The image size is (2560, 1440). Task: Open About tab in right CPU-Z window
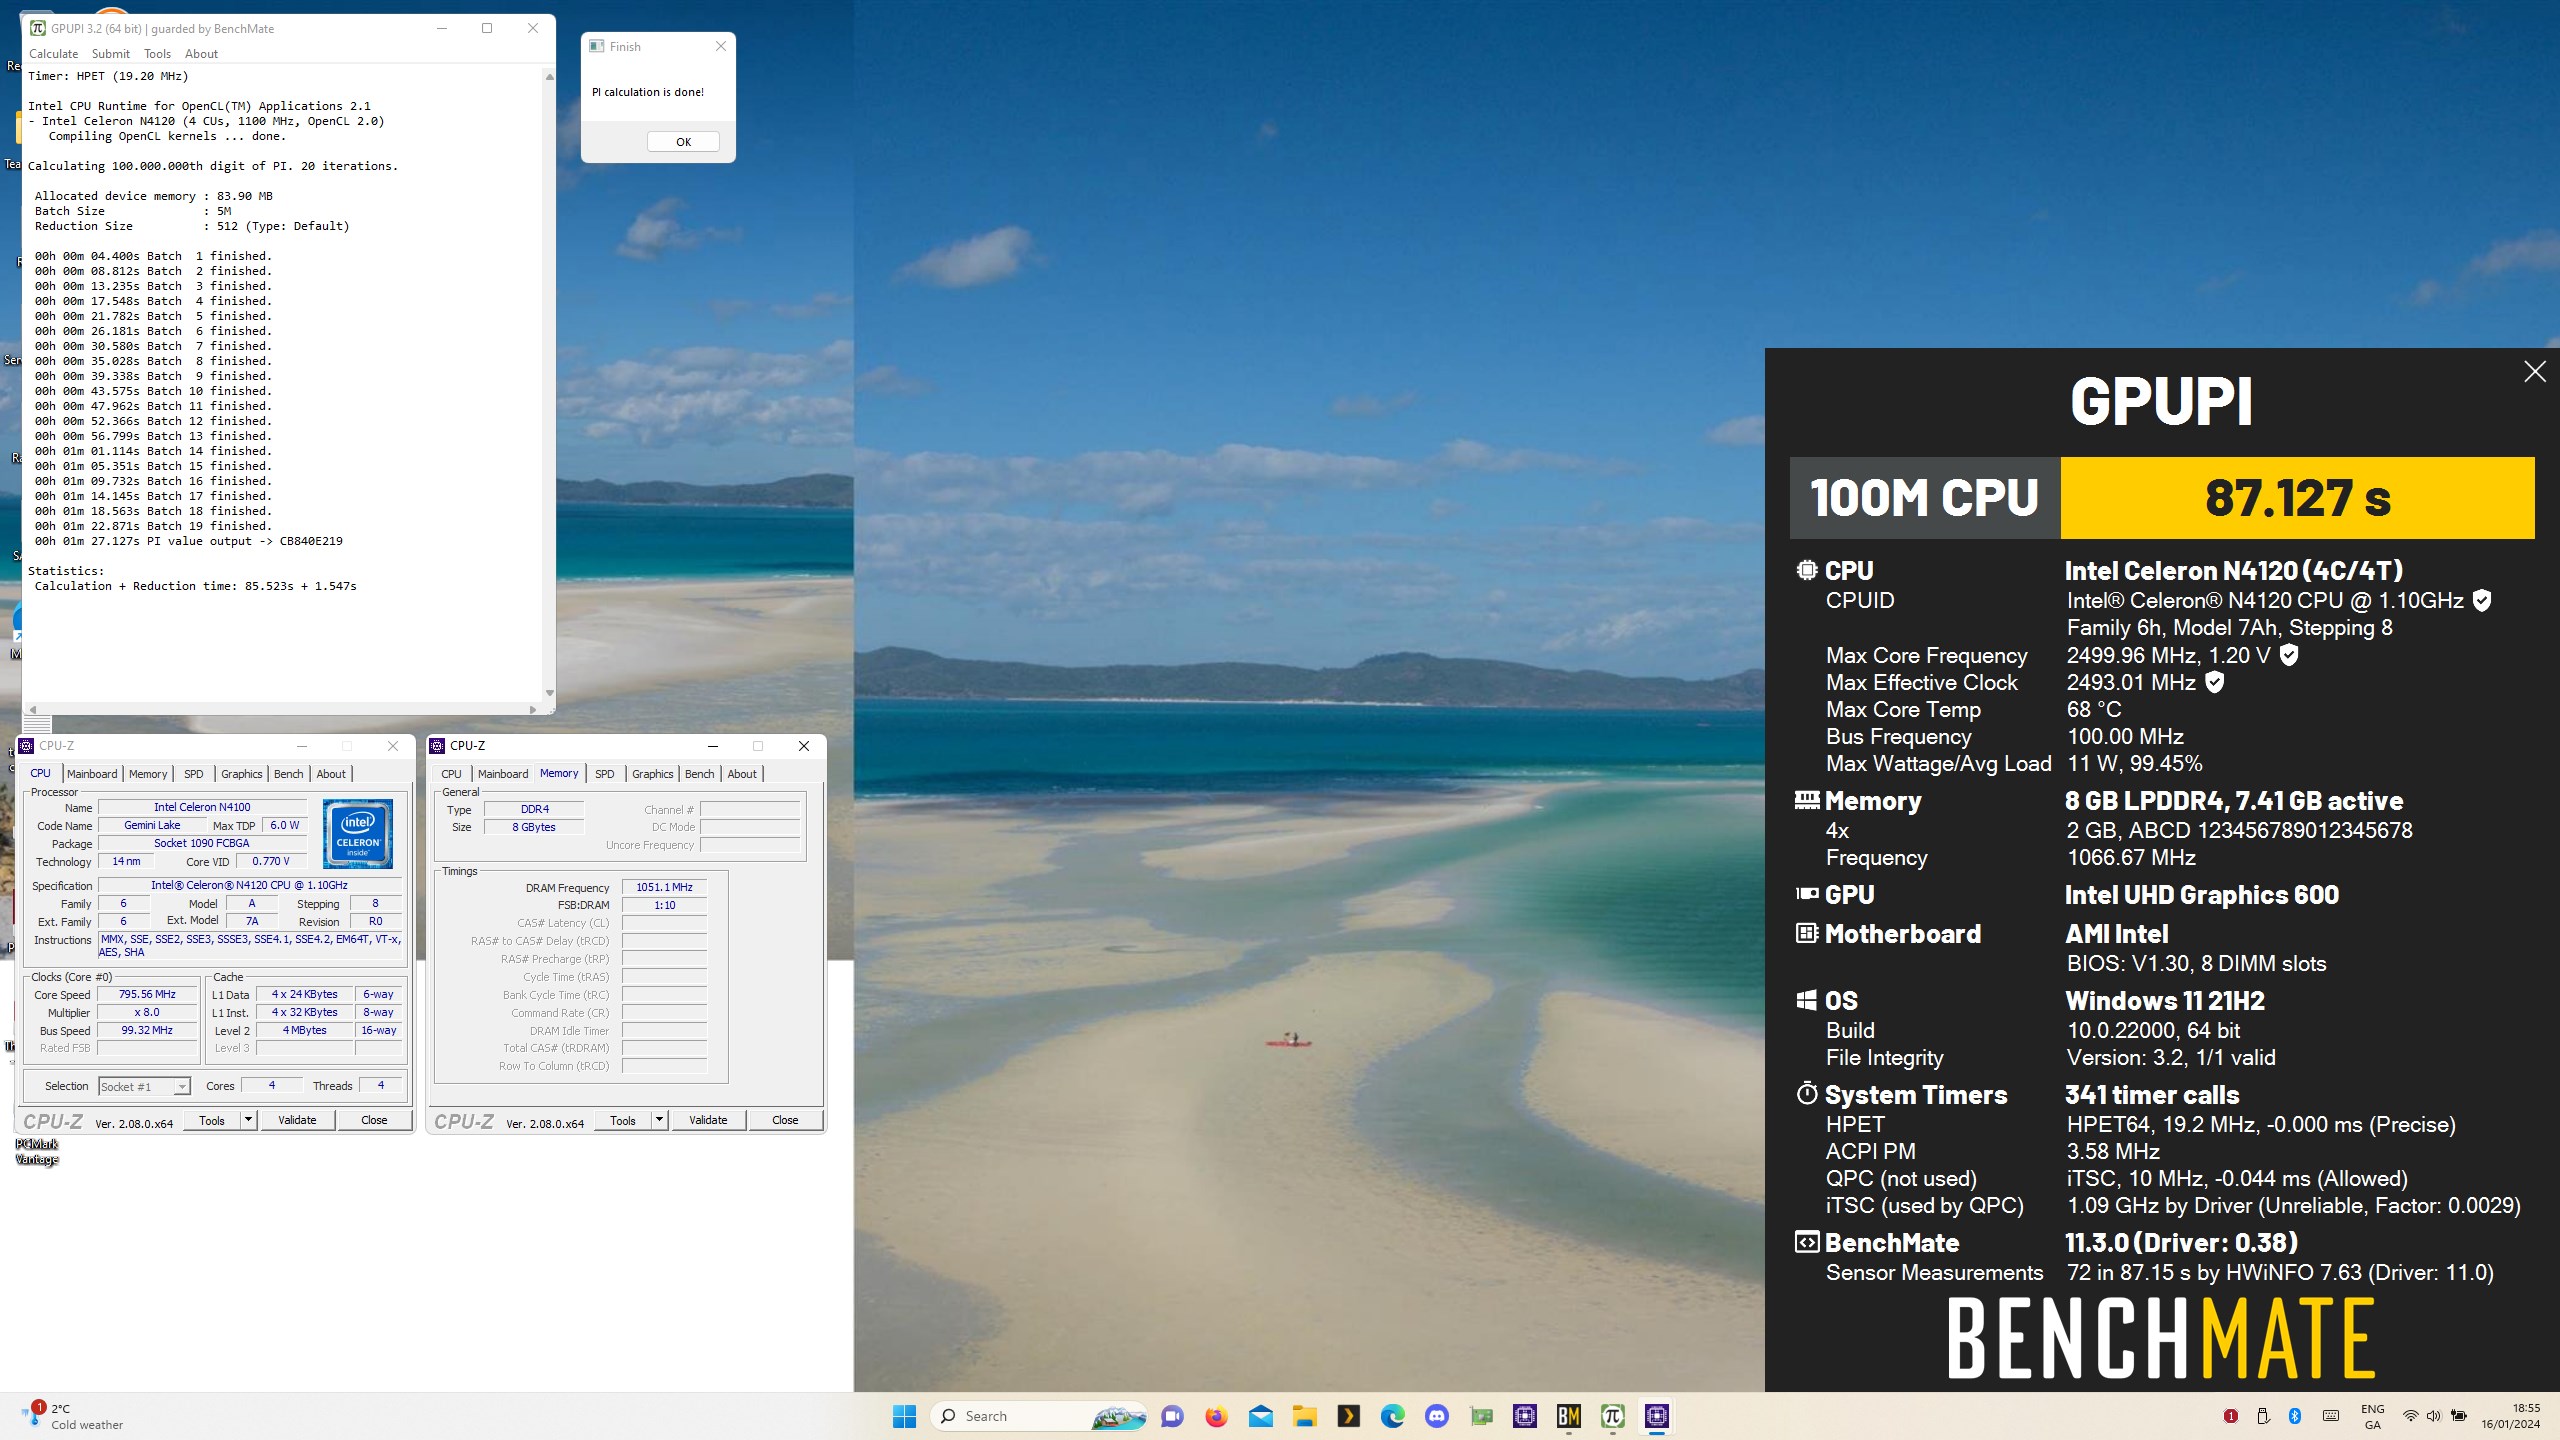click(742, 774)
